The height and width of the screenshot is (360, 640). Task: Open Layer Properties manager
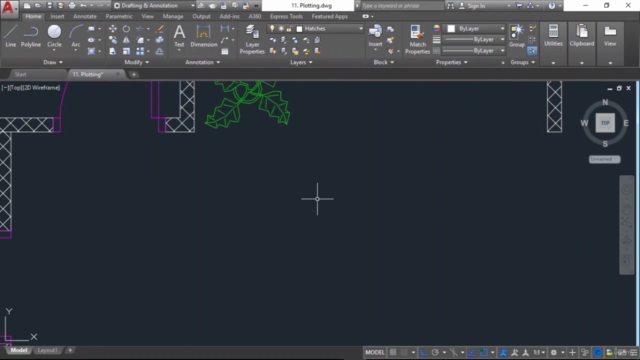252,39
